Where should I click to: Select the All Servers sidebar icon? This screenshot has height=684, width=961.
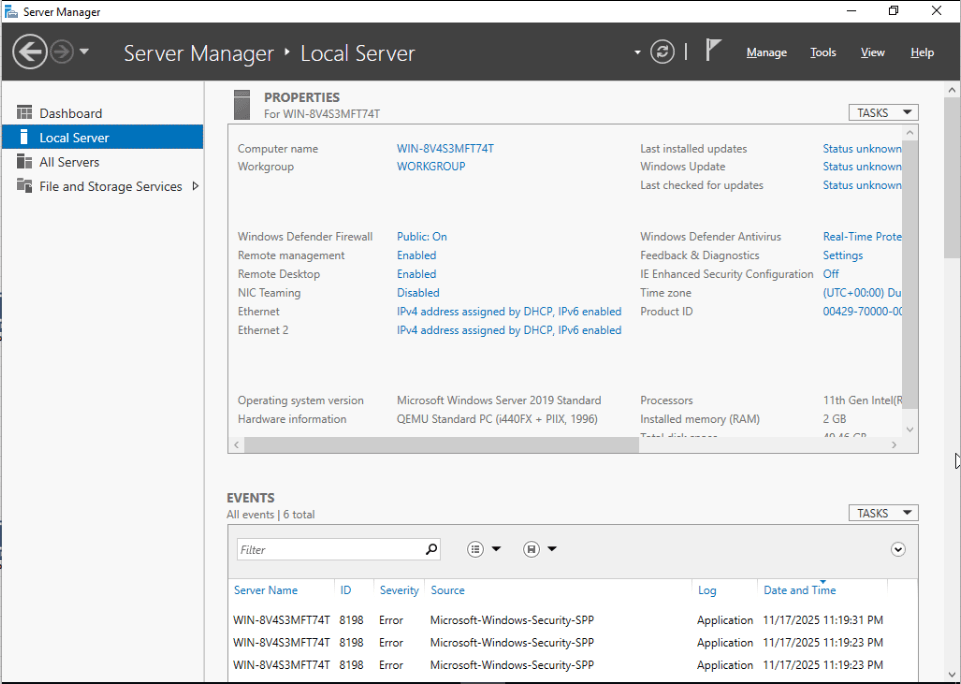point(24,162)
